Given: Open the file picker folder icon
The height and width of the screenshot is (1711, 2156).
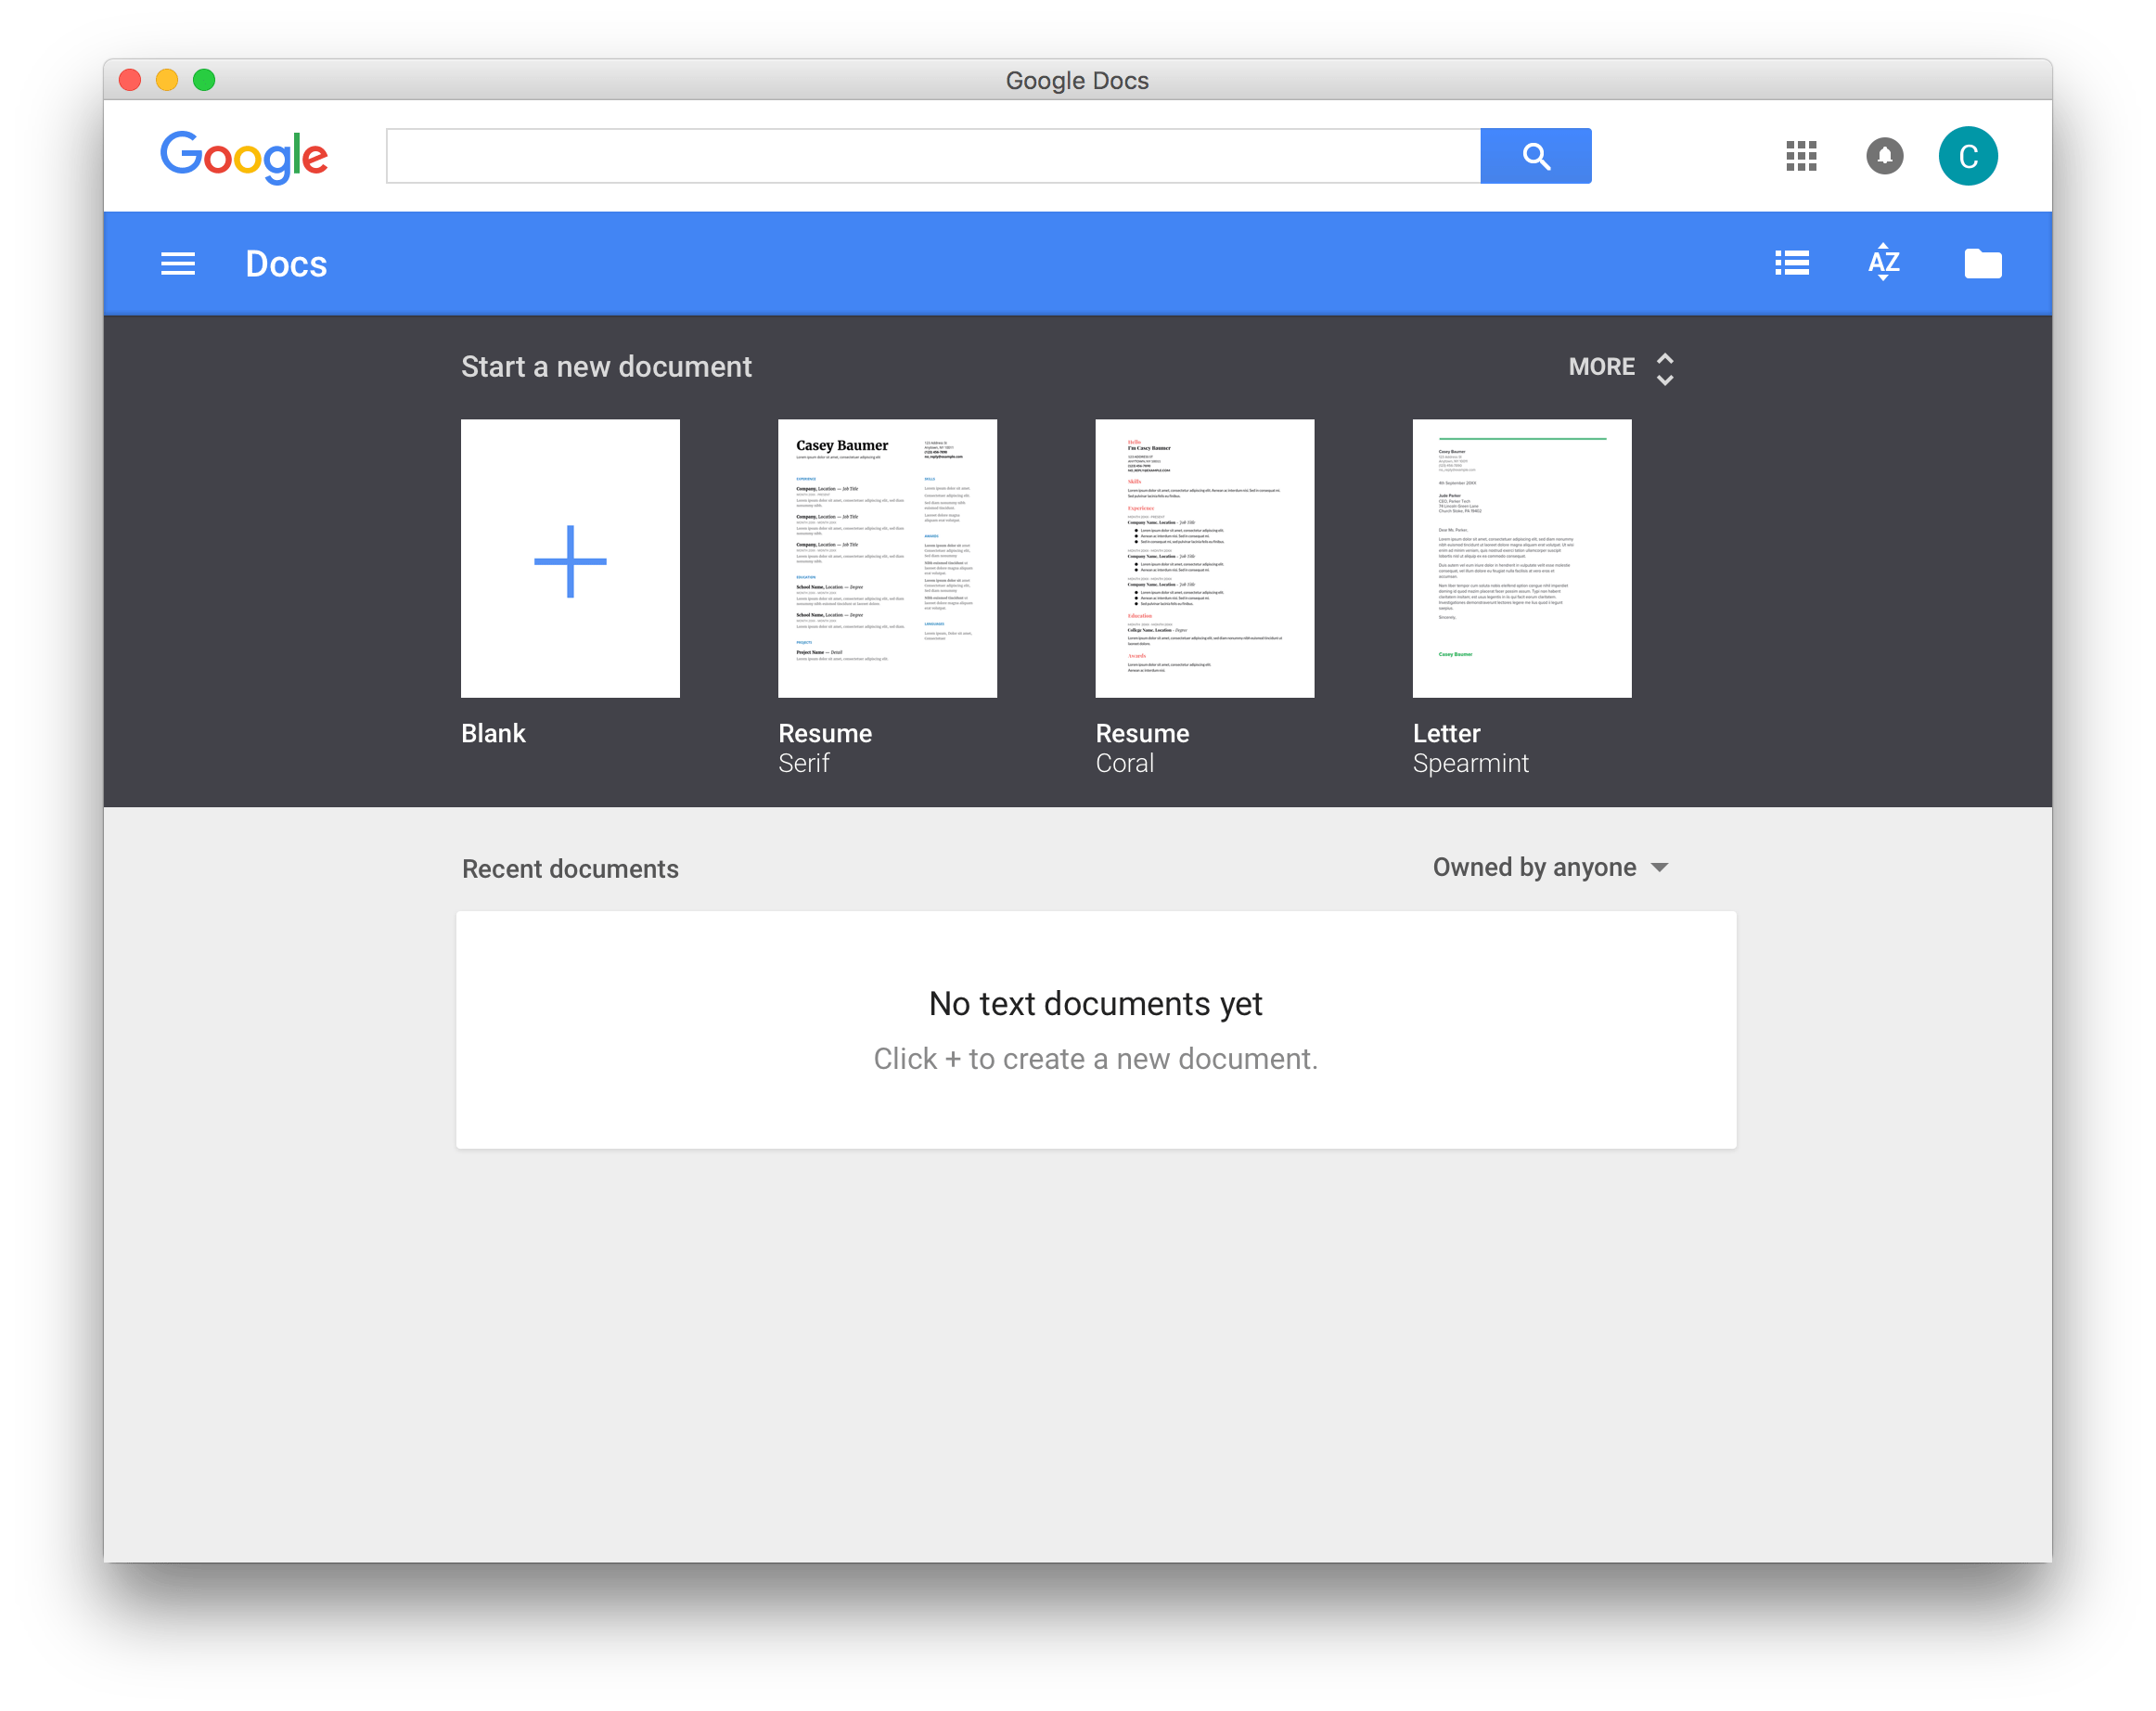Looking at the screenshot, I should (x=1982, y=264).
